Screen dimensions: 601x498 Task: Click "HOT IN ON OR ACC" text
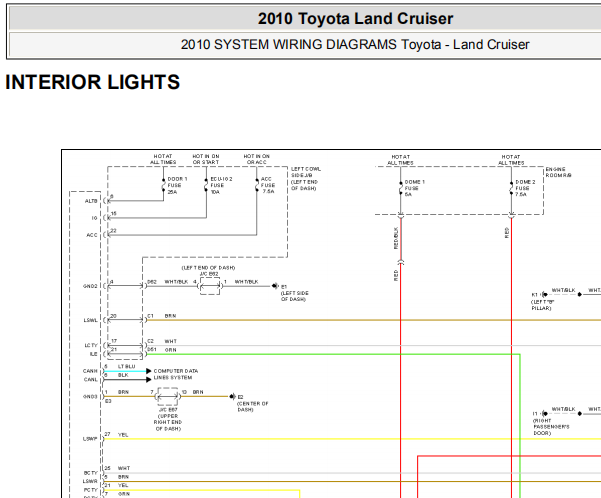coord(256,159)
